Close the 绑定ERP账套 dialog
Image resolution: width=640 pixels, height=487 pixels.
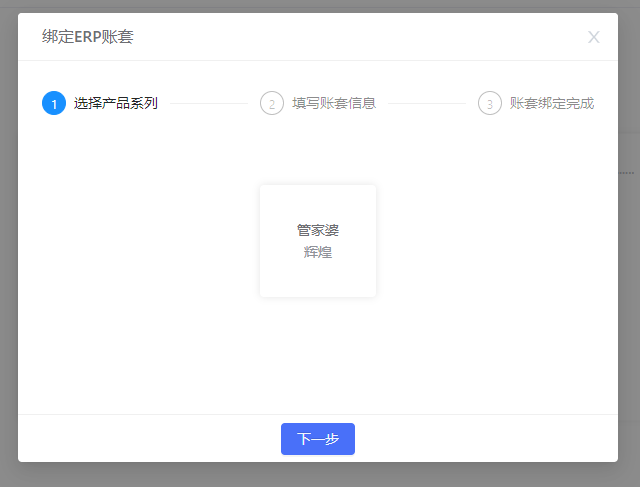click(x=593, y=37)
